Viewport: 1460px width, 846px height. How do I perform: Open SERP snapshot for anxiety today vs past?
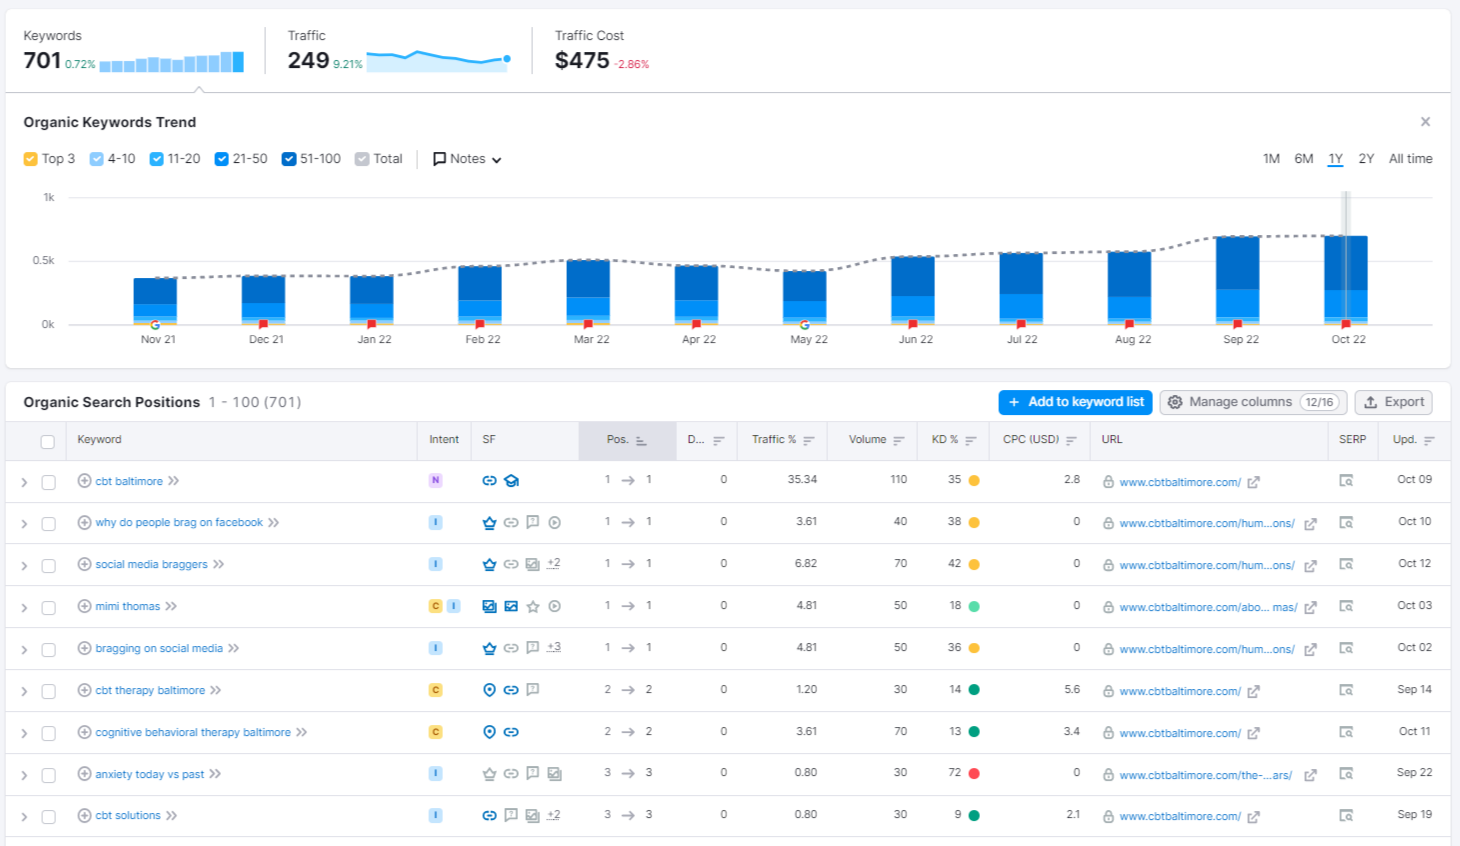[1346, 774]
